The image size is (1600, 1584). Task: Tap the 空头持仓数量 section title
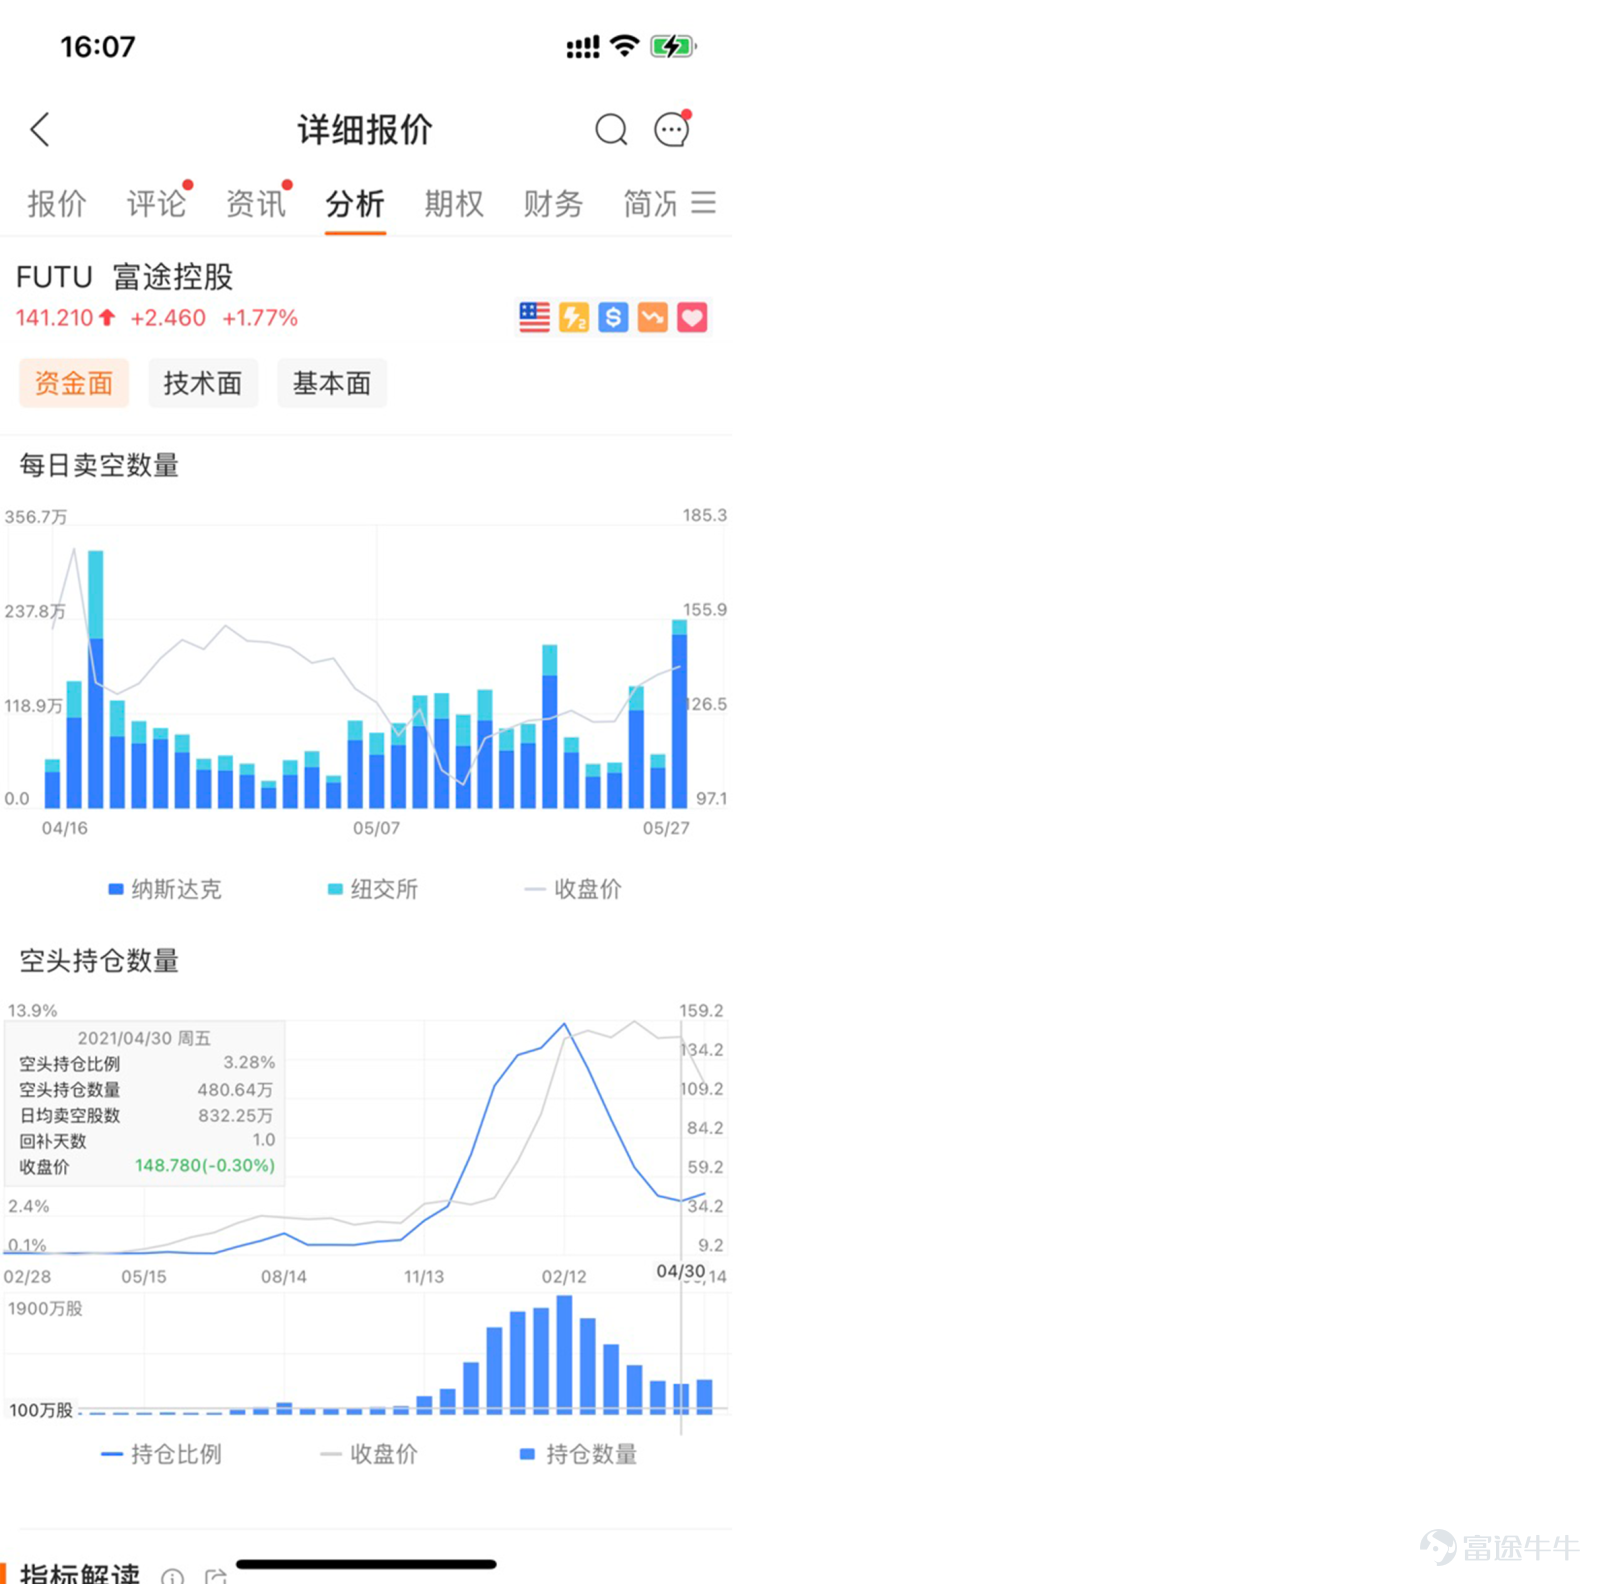[x=99, y=961]
